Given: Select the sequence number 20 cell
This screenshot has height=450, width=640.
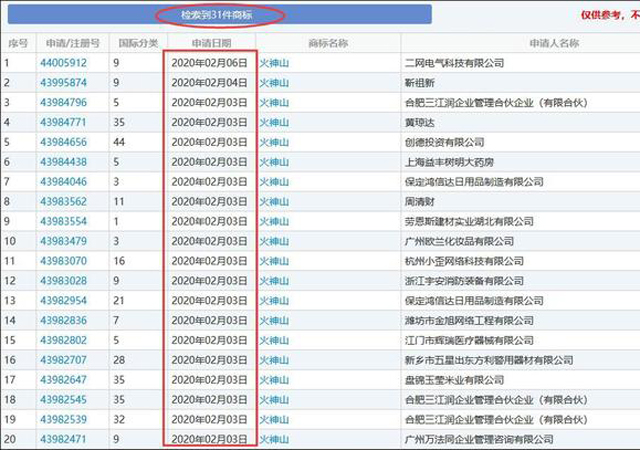Looking at the screenshot, I should click(x=10, y=439).
